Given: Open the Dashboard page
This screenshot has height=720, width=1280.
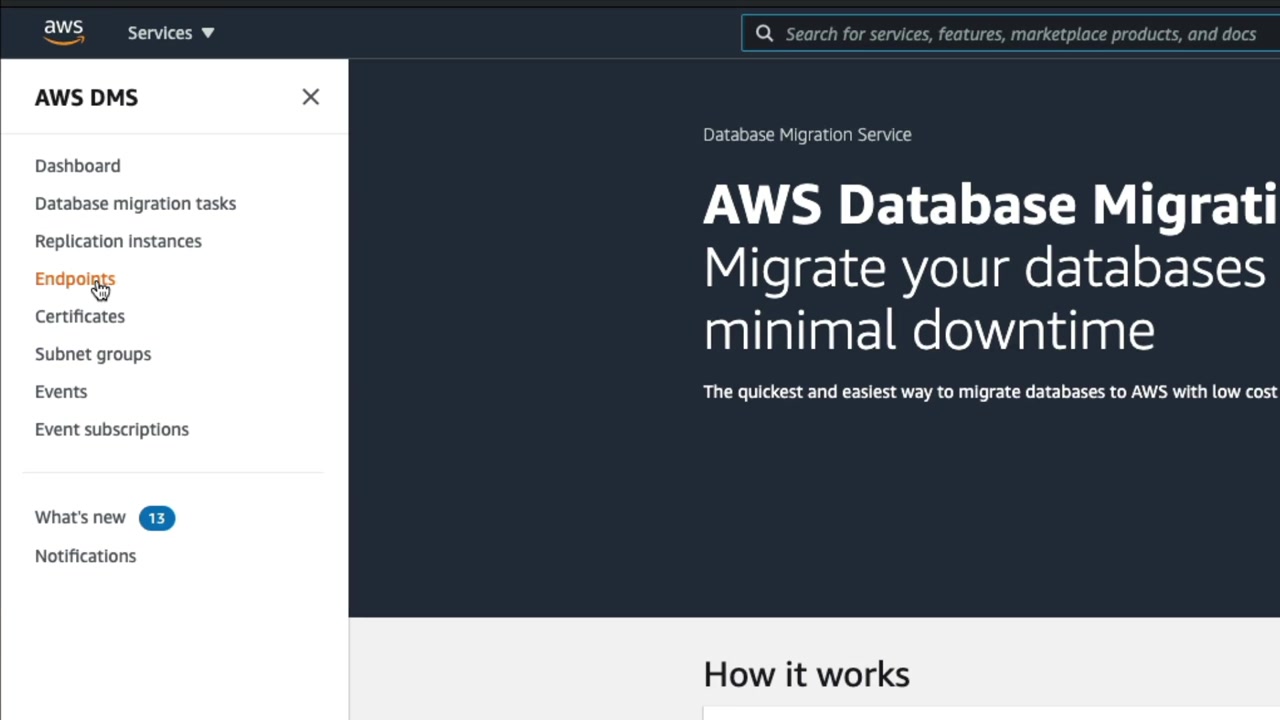Looking at the screenshot, I should (x=77, y=166).
